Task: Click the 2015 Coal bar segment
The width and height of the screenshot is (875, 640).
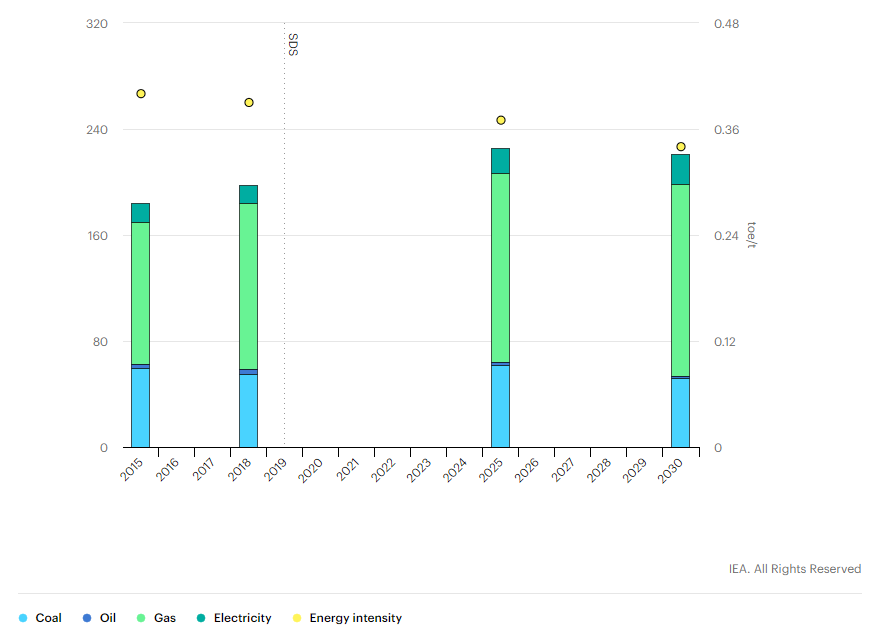Action: pos(140,408)
